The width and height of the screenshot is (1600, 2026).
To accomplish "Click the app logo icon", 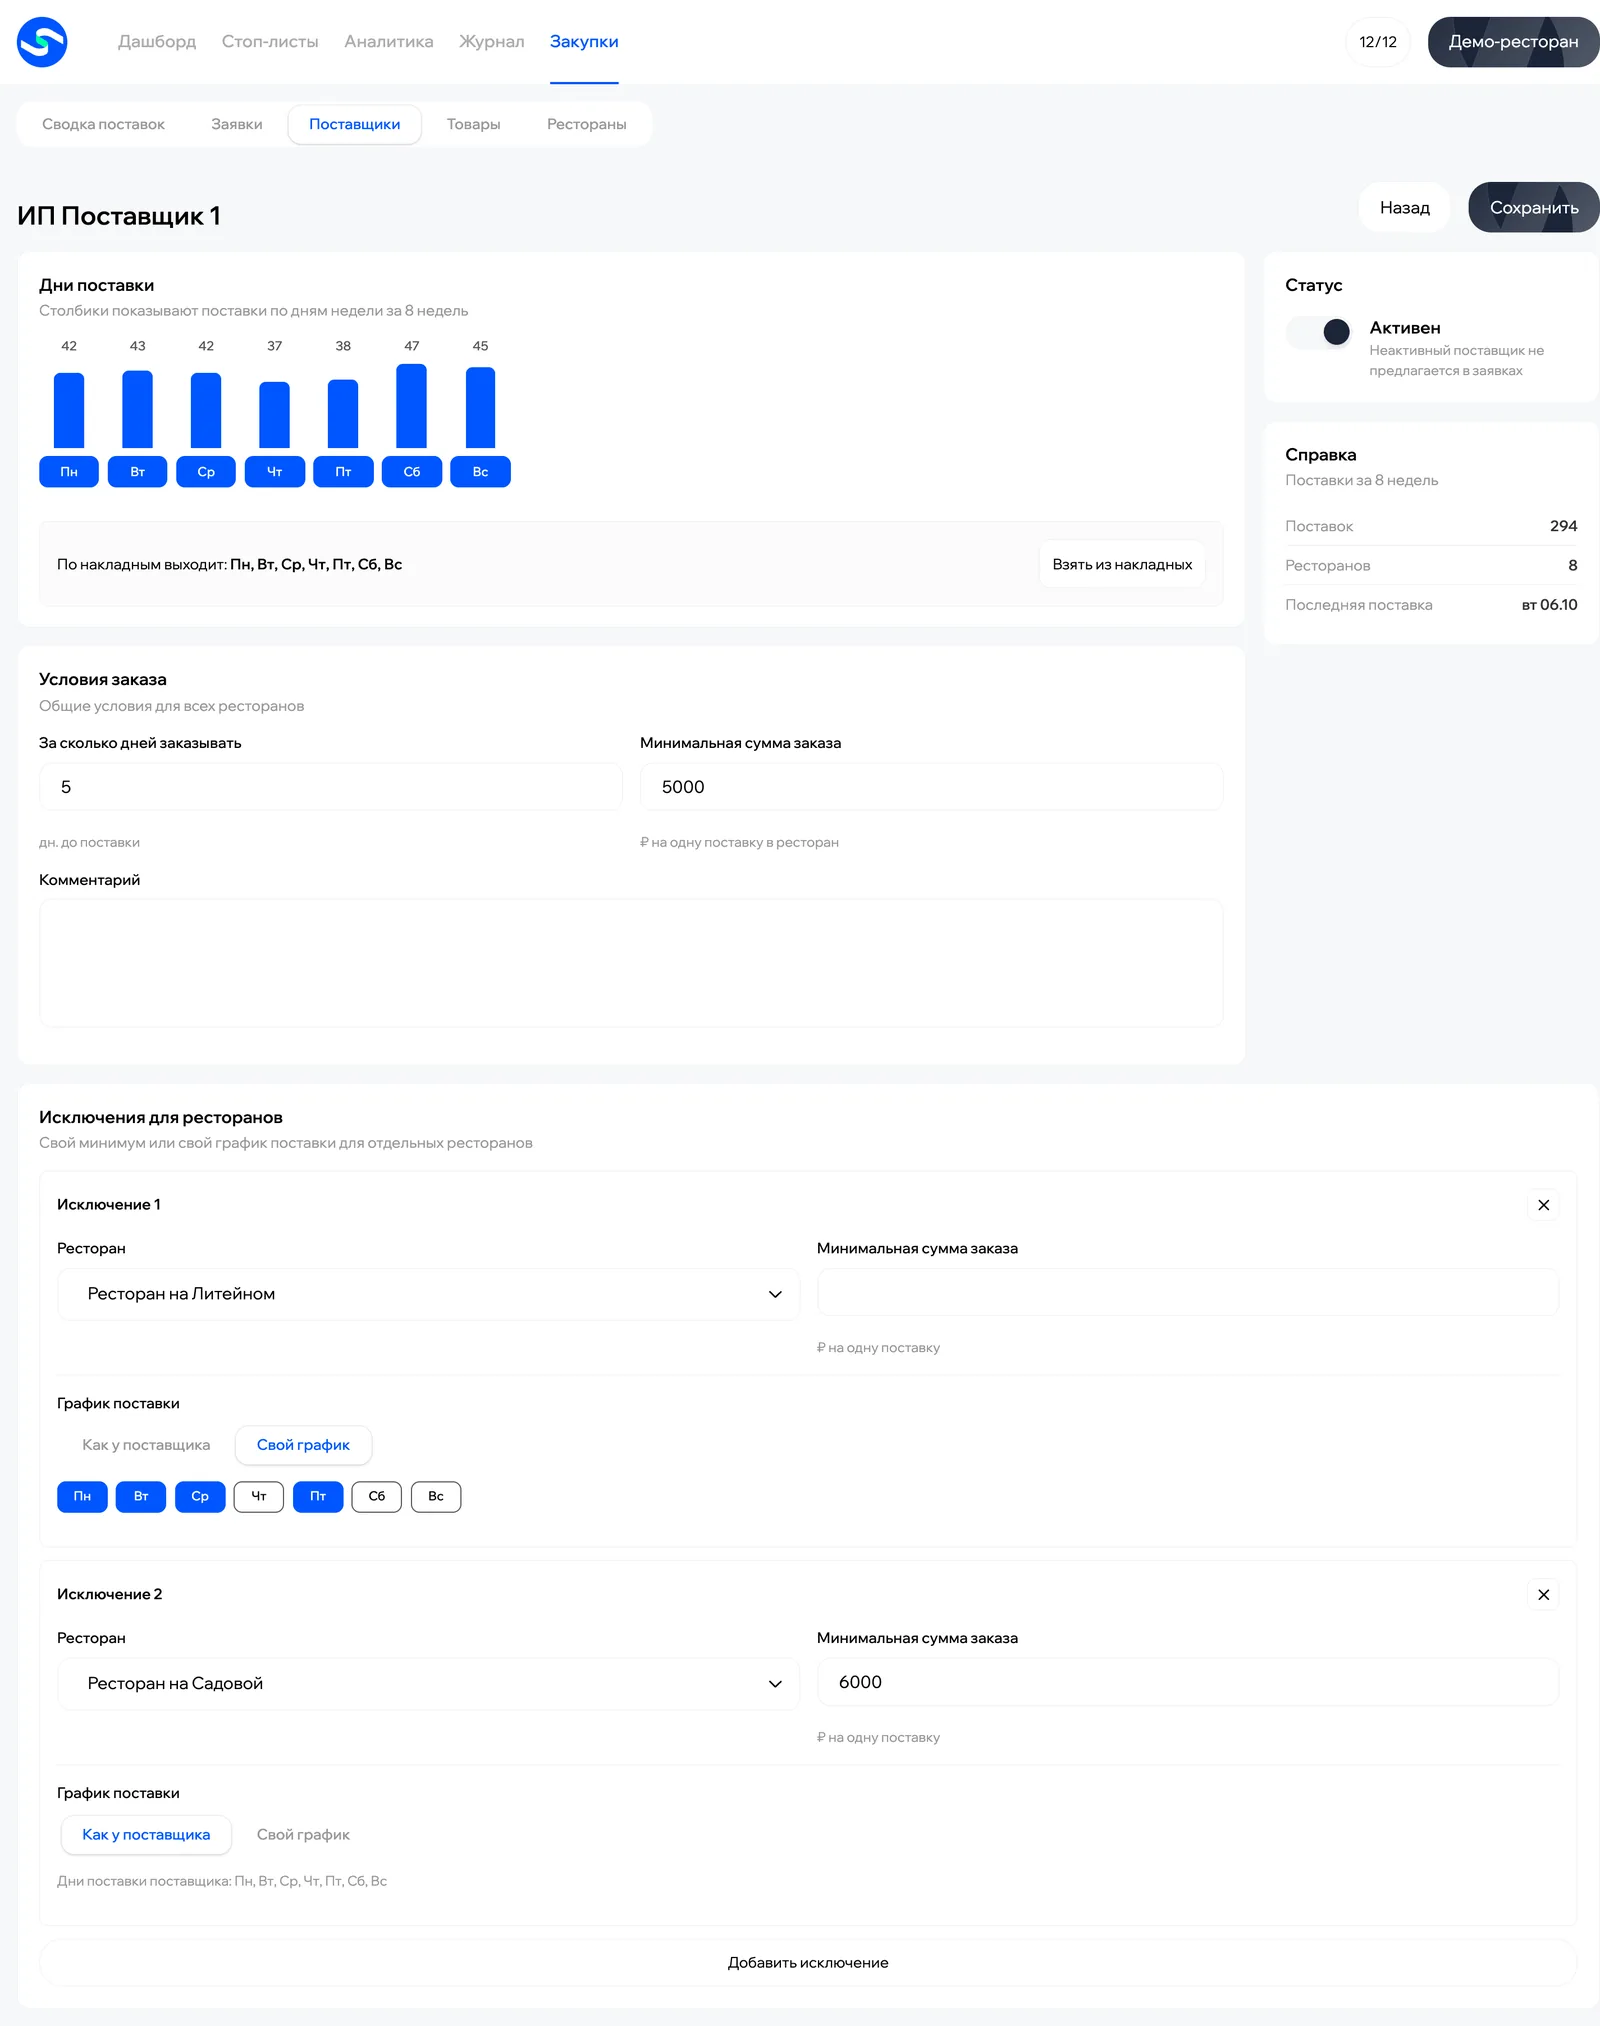I will [42, 42].
